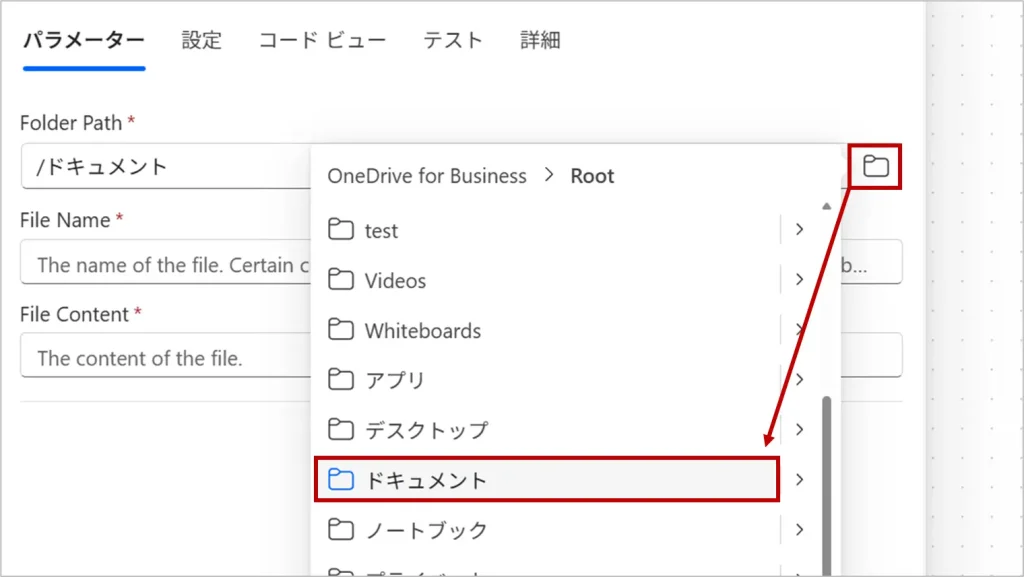Expand the test folder chevron
The height and width of the screenshot is (577, 1024).
tap(799, 230)
